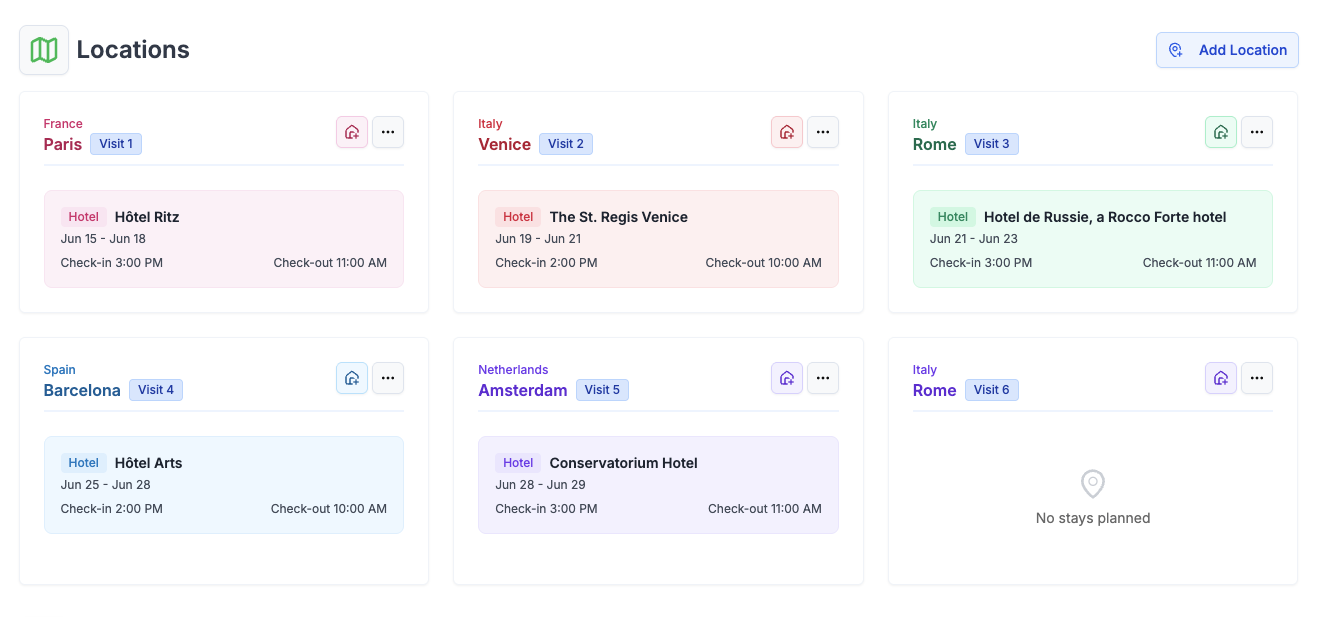Add a stay to the Venice card
Viewport: 1336px width, 617px height.
pos(786,131)
